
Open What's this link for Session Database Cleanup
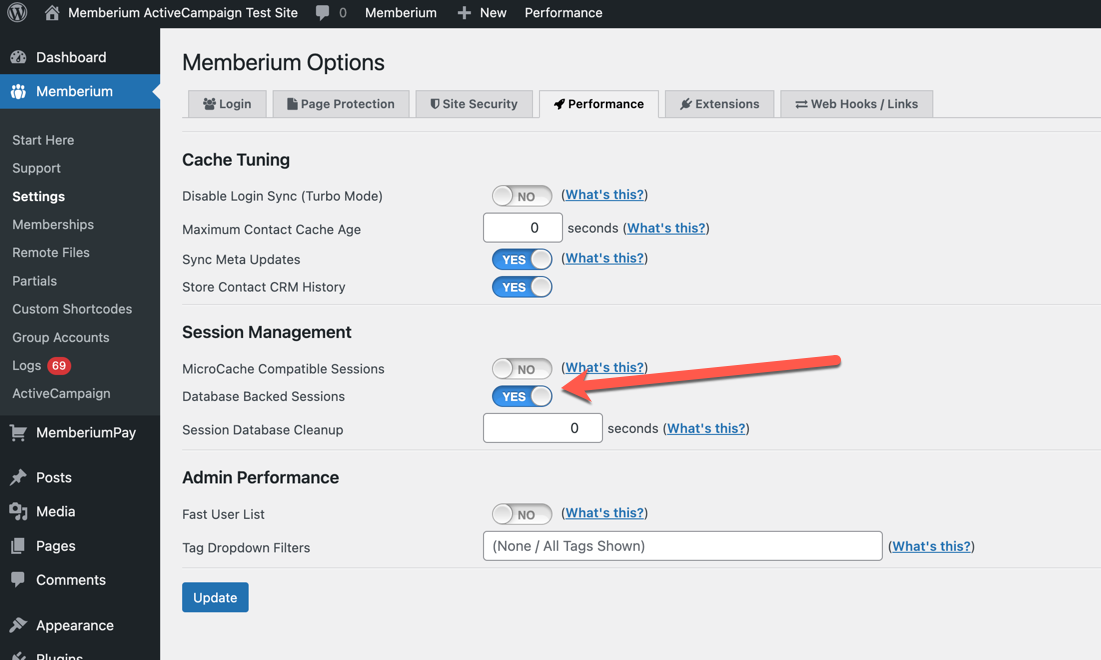tap(706, 428)
